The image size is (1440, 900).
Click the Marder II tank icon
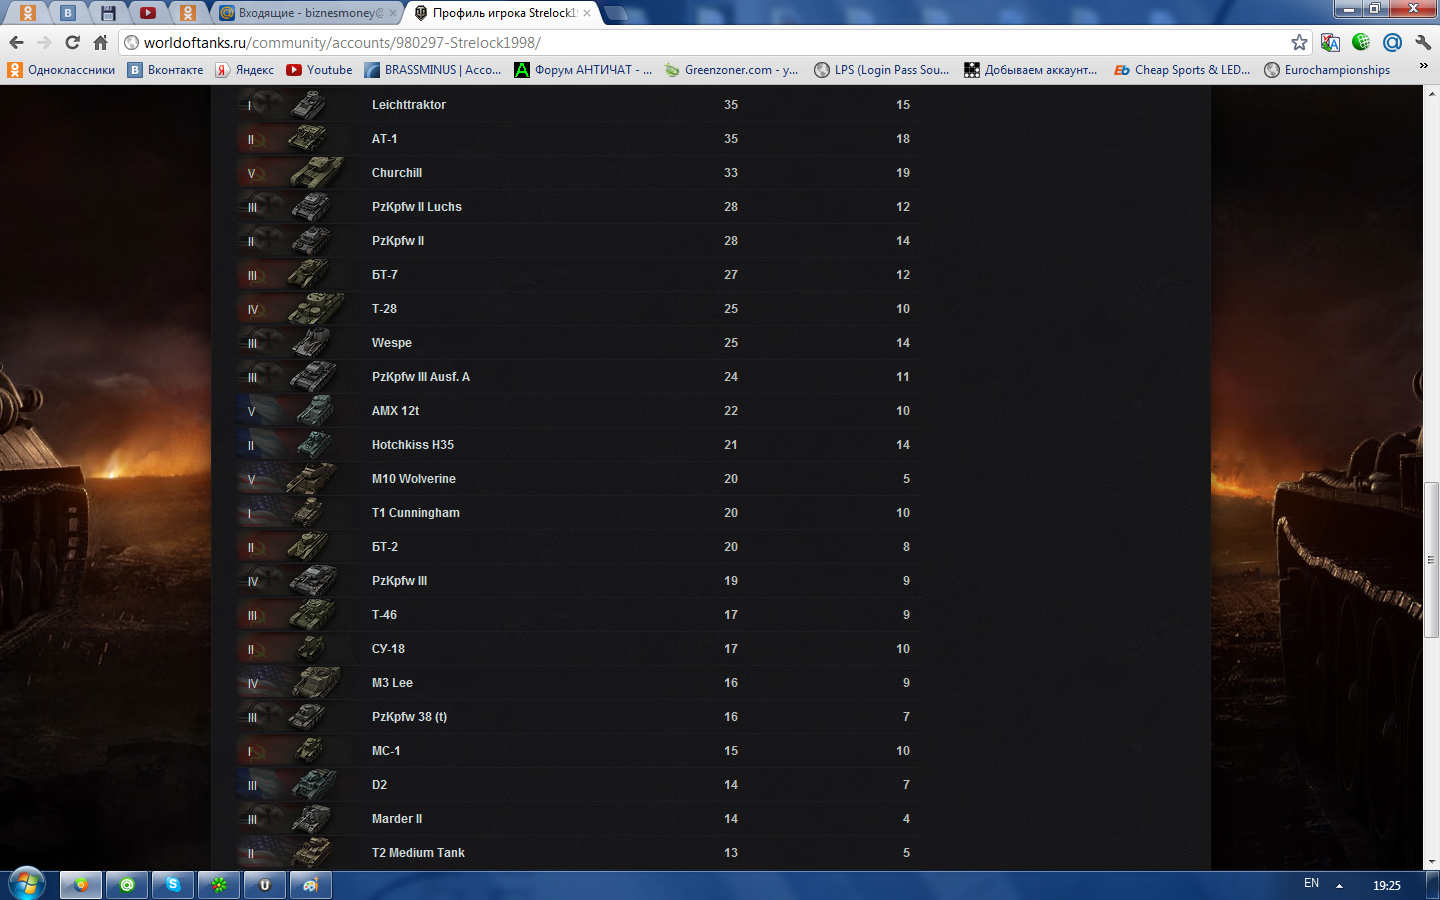(311, 819)
